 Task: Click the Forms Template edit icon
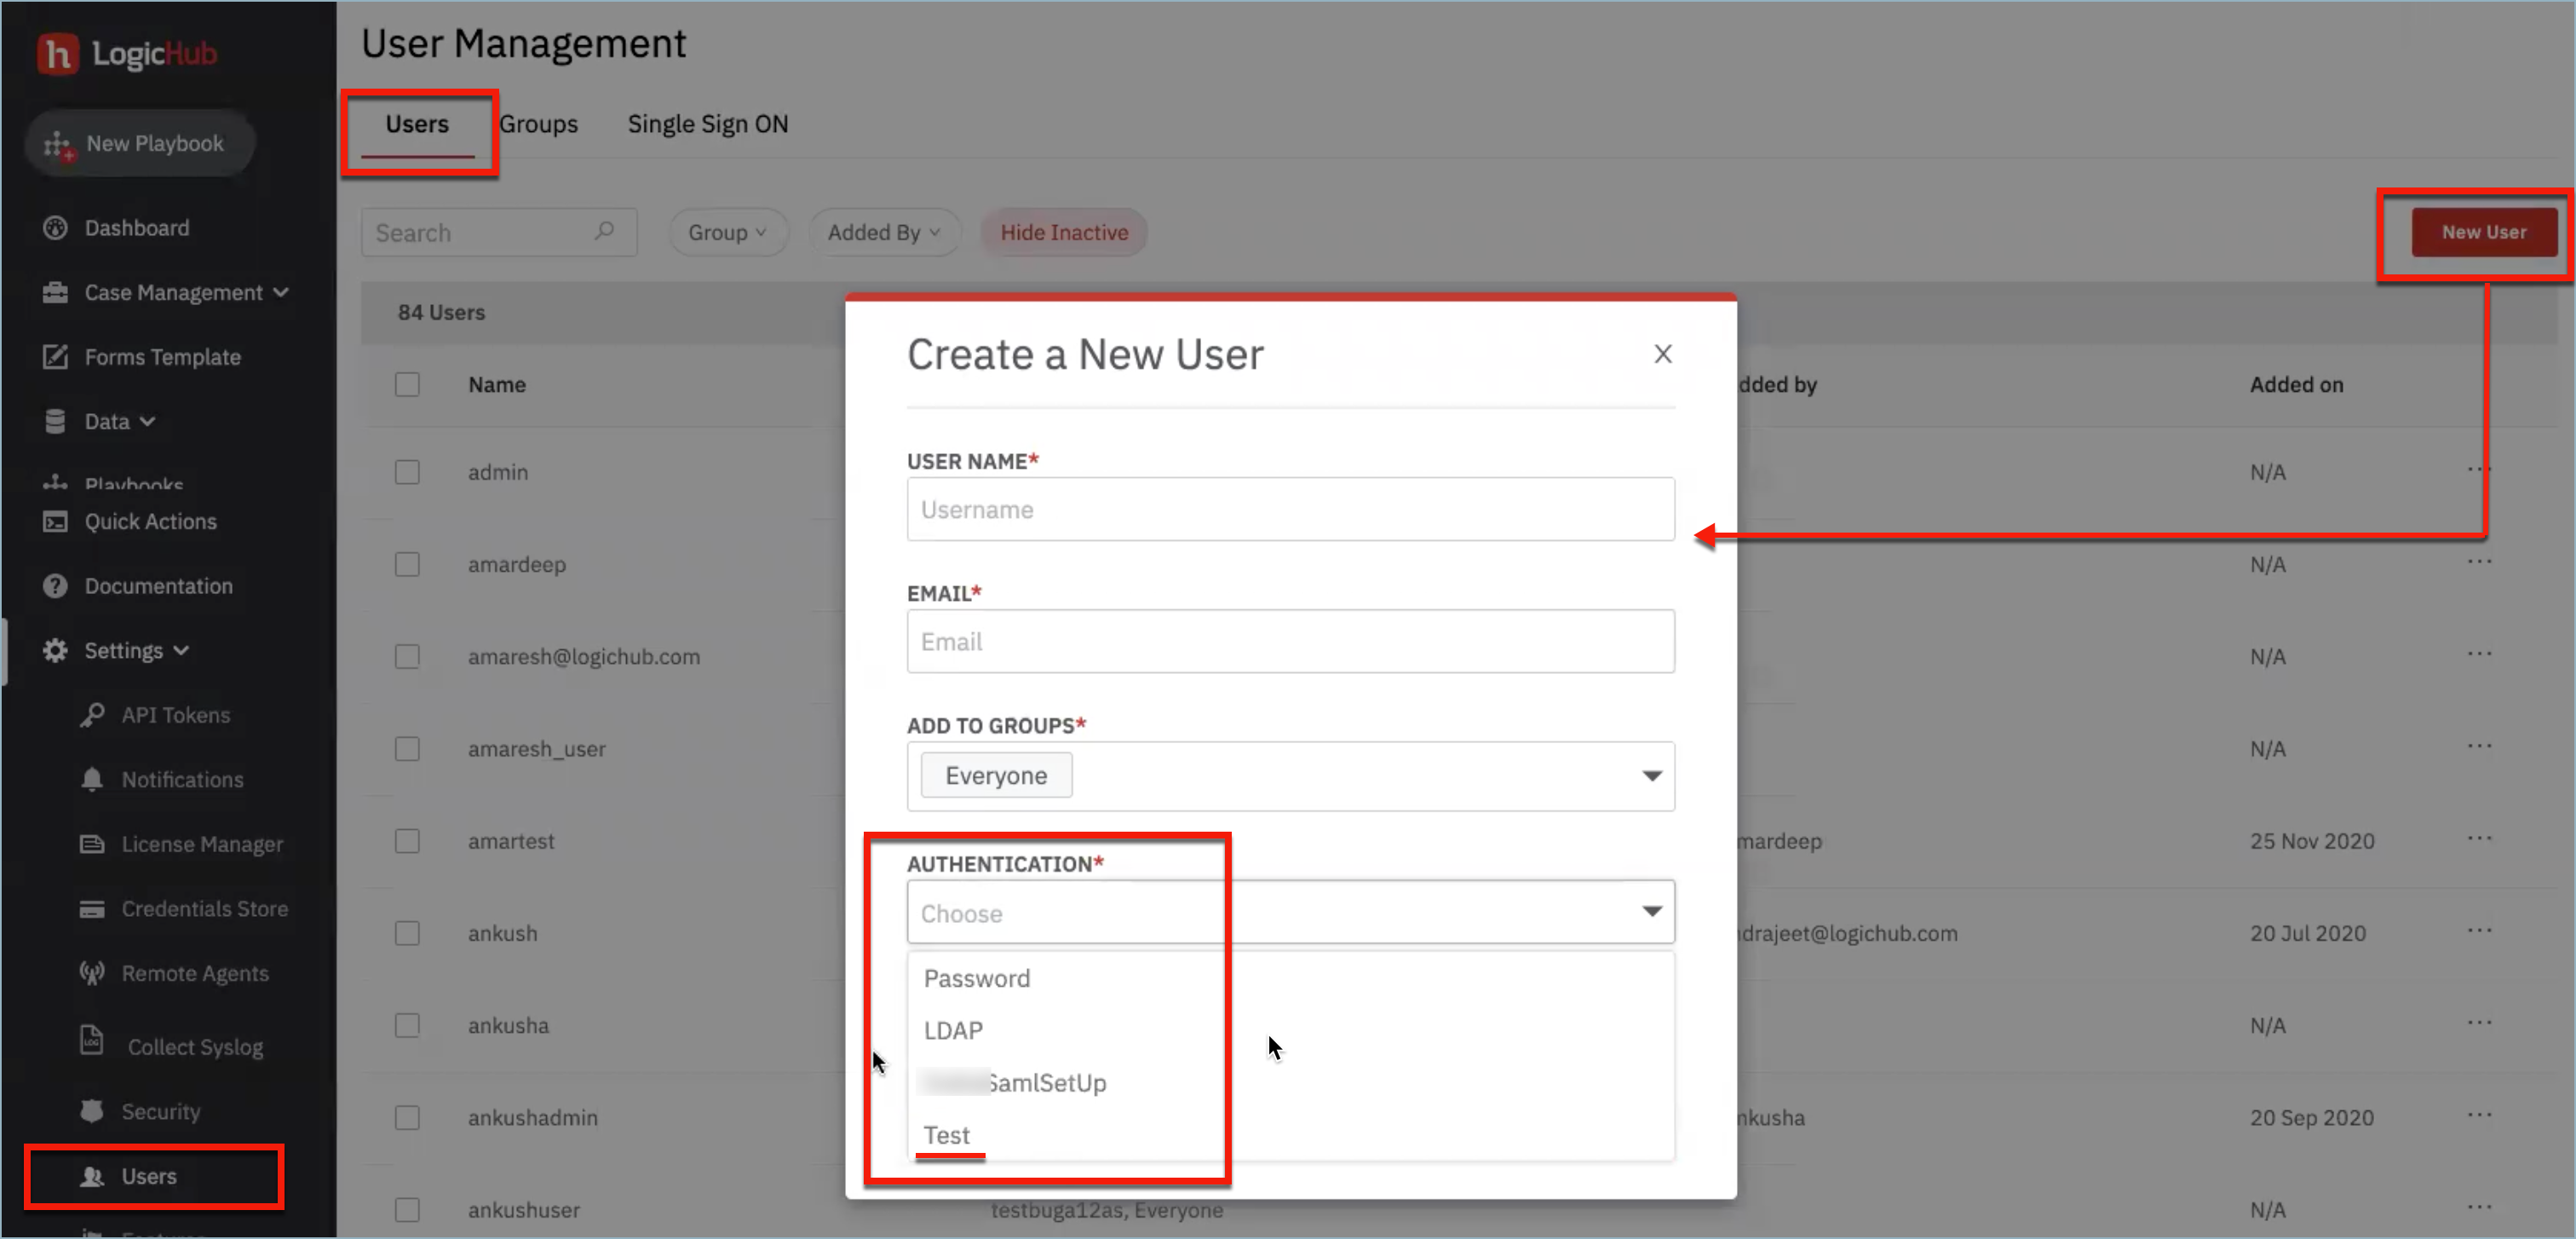tap(55, 357)
